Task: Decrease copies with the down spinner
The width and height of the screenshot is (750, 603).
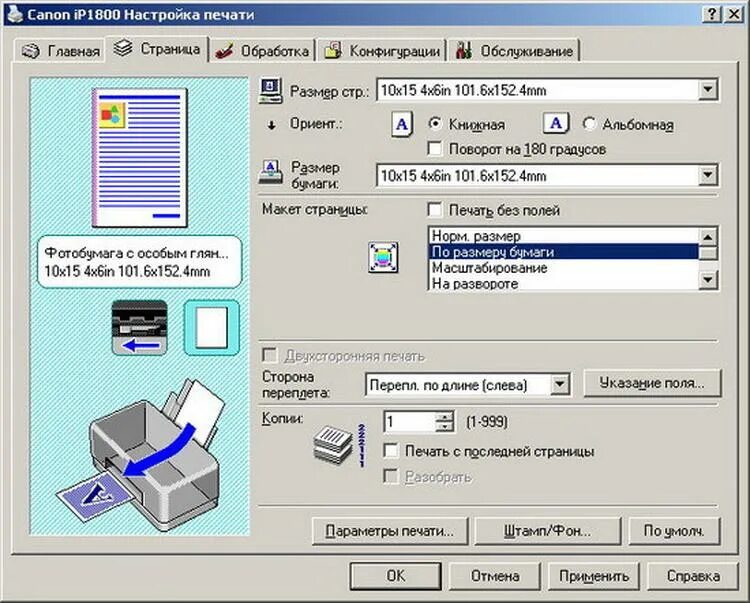Action: click(x=445, y=427)
